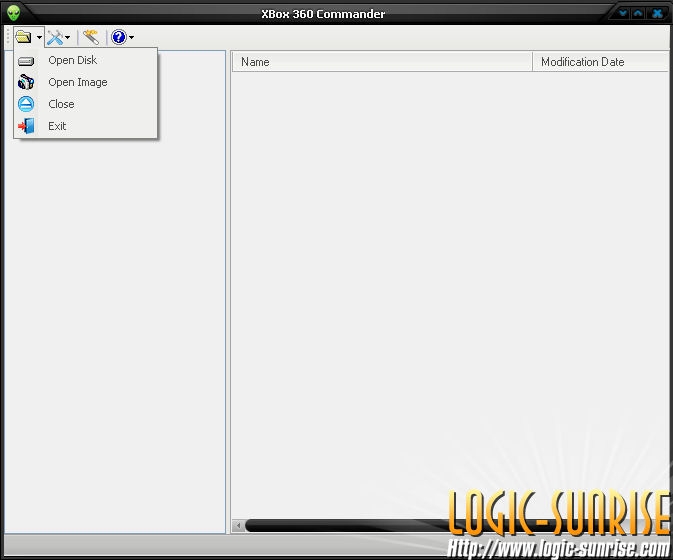Click the blue eject icon beside Close
Image resolution: width=673 pixels, height=560 pixels.
[x=26, y=104]
